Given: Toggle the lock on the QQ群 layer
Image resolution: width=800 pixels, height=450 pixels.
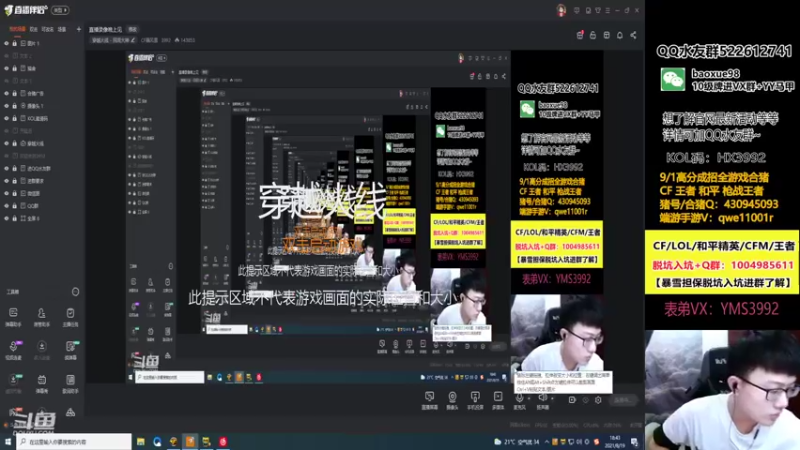Looking at the screenshot, I should (x=14, y=206).
